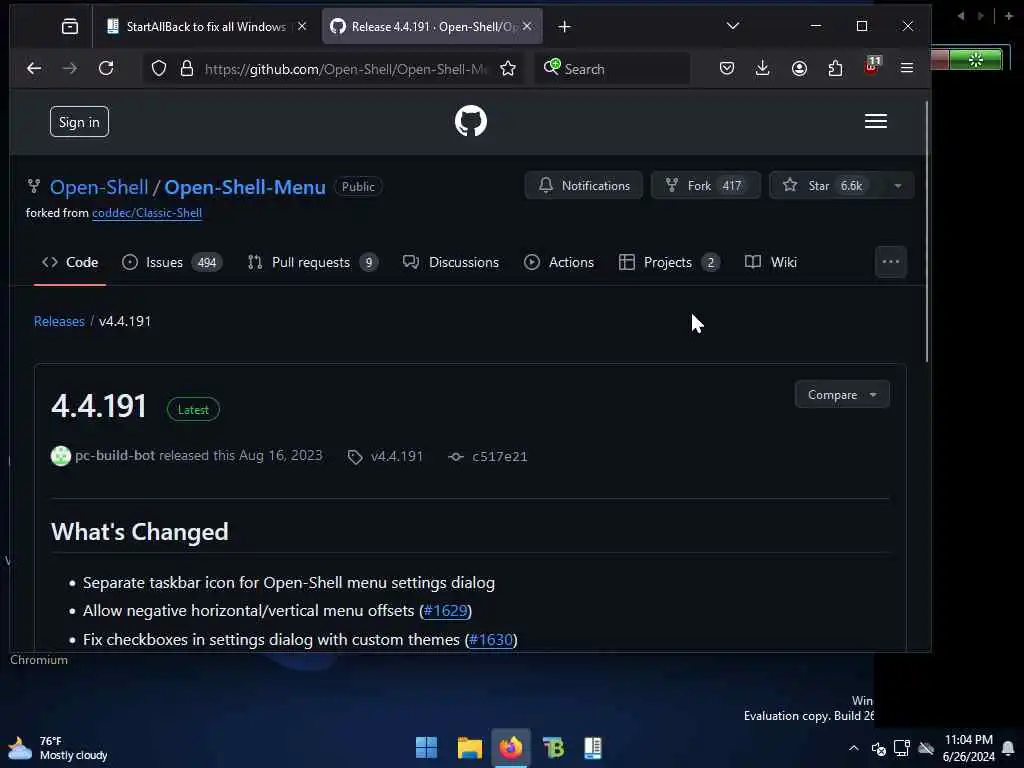This screenshot has width=1024, height=768.
Task: Open Firefox downloads panel
Action: tap(762, 68)
